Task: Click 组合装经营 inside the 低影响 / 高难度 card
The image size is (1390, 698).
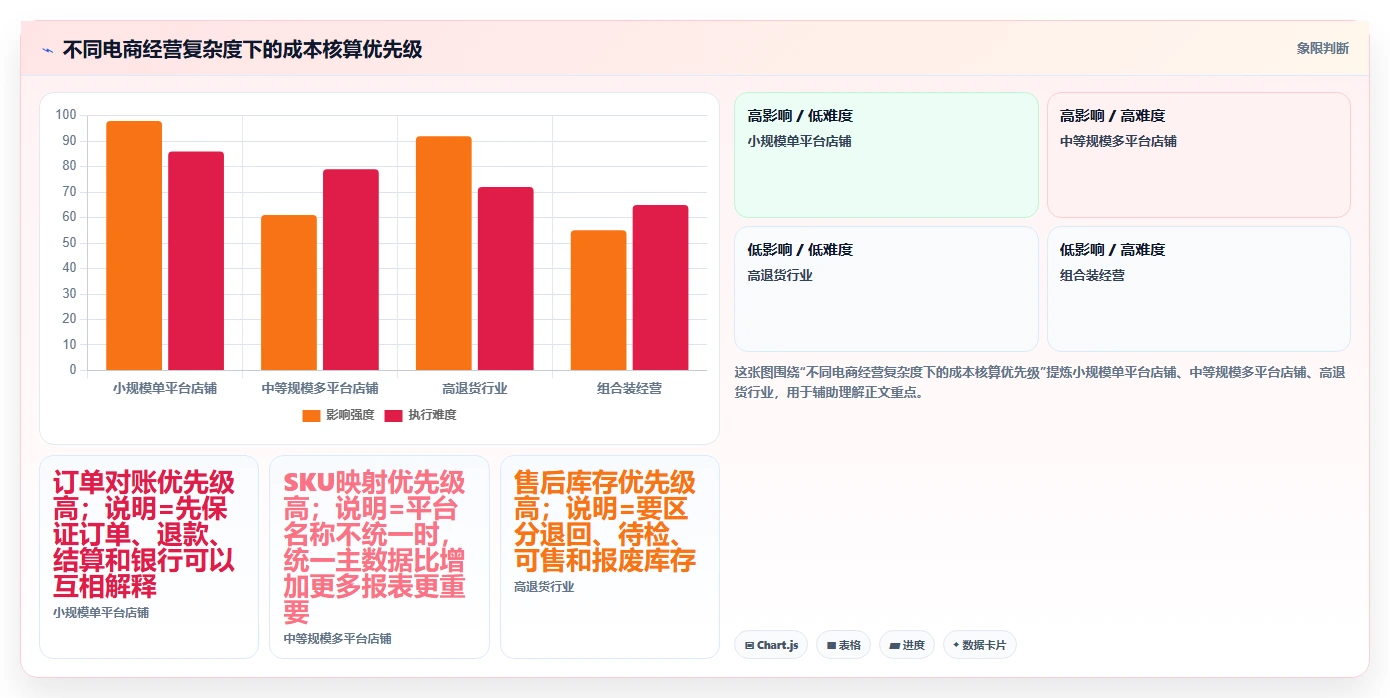Action: tap(1093, 275)
